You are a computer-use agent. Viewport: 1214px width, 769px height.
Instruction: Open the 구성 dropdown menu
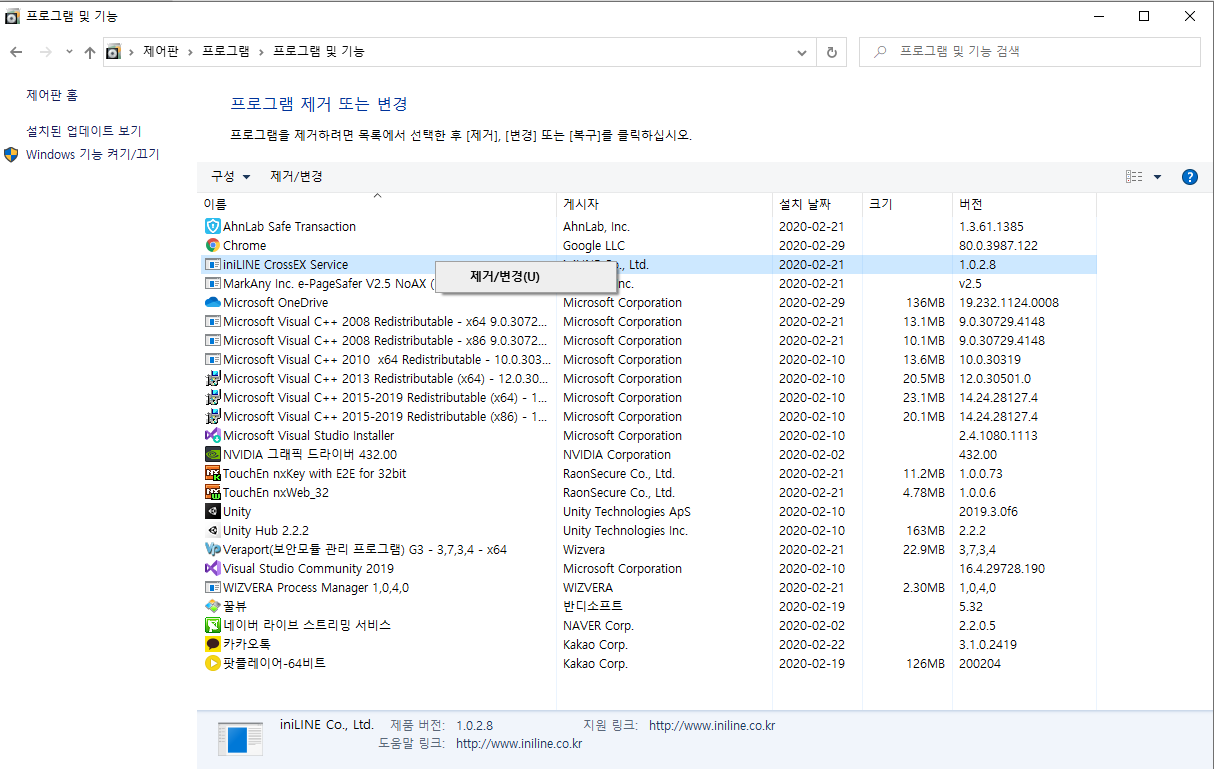click(230, 177)
